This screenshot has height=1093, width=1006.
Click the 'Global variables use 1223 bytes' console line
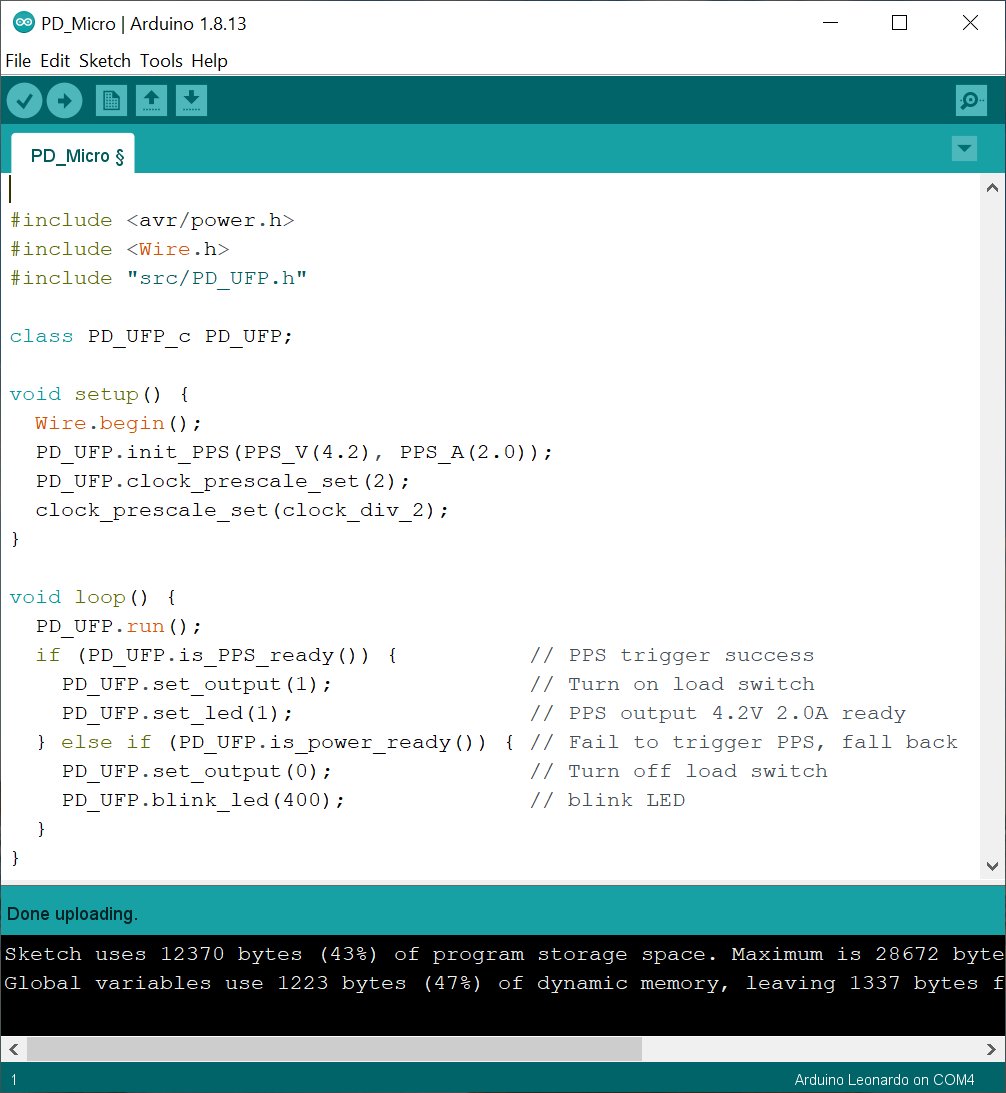(503, 984)
